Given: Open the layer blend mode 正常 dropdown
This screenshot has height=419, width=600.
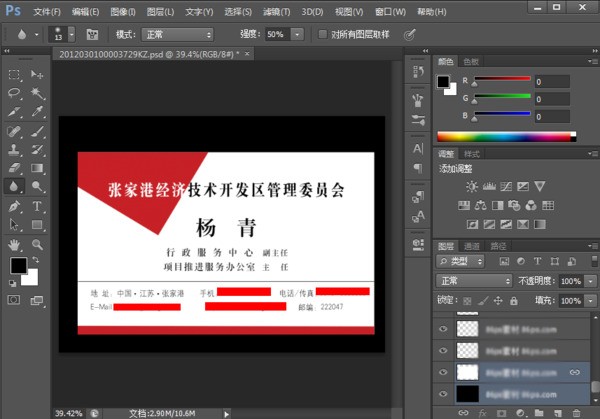Looking at the screenshot, I should (475, 281).
